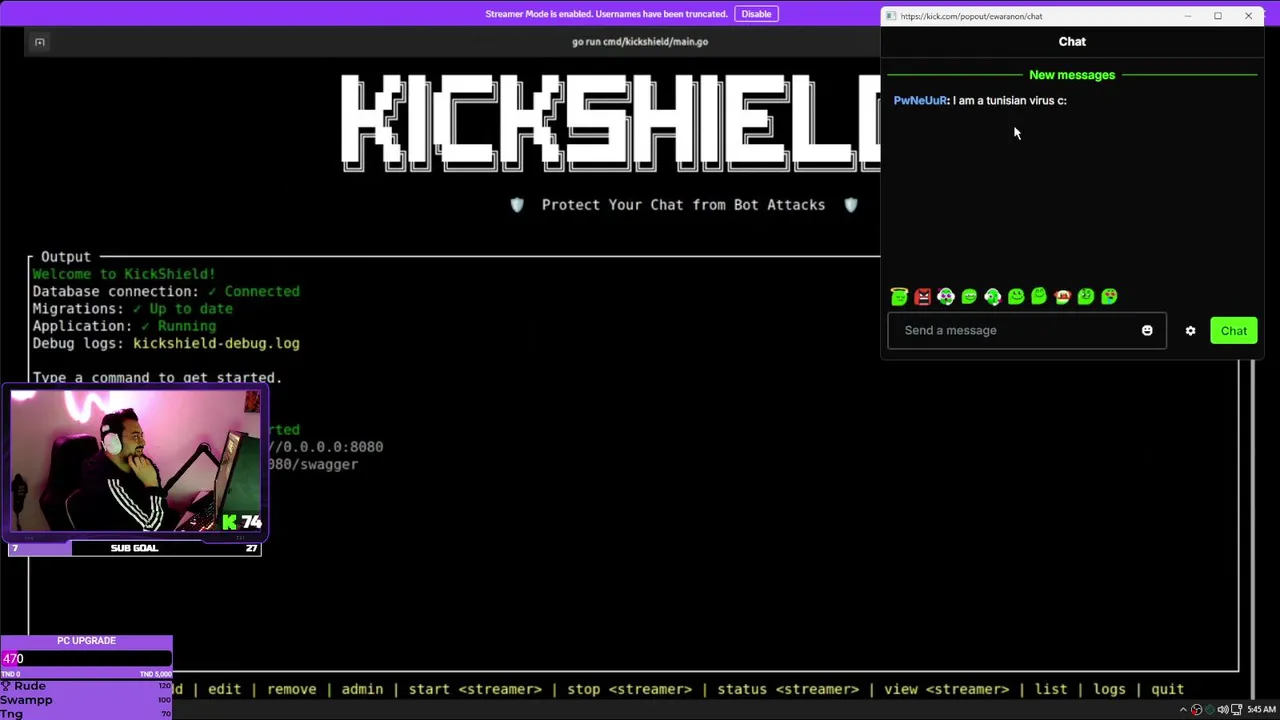Image resolution: width=1280 pixels, height=720 pixels.
Task: Insert the ninth squinting green emote
Action: click(1086, 296)
